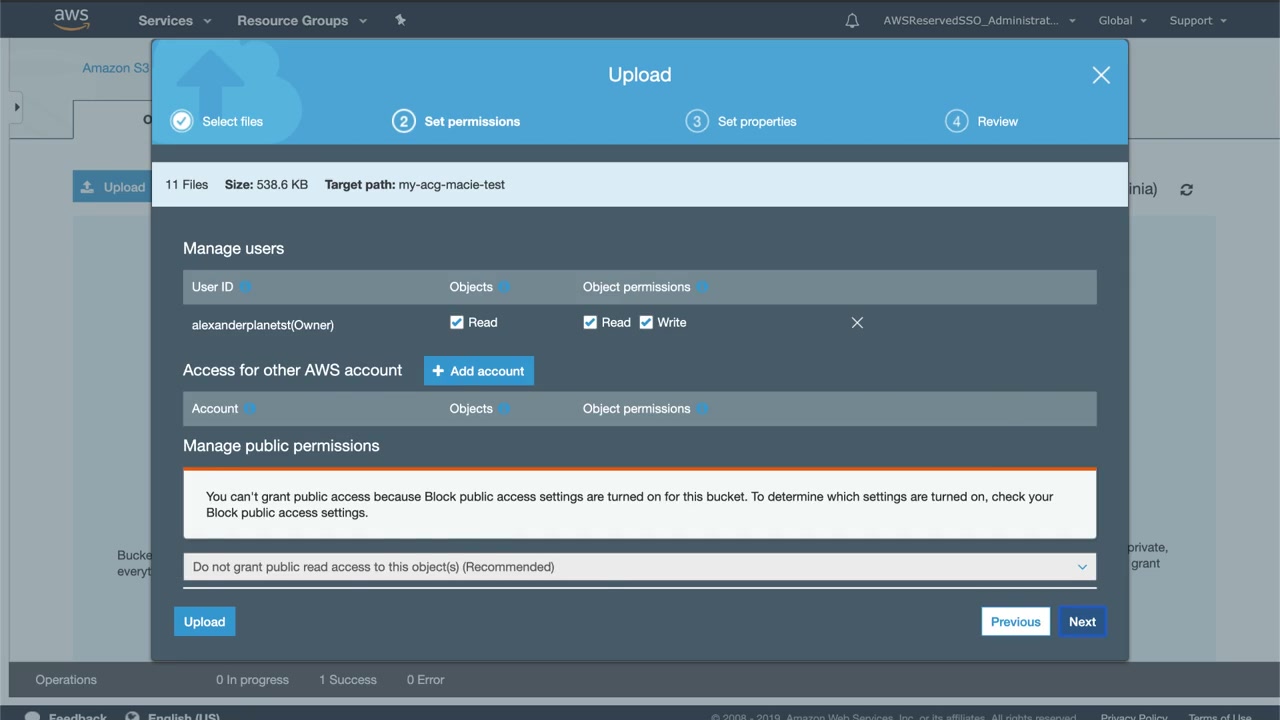Click the Upload button in the dialog
This screenshot has width=1280, height=720.
(x=205, y=621)
